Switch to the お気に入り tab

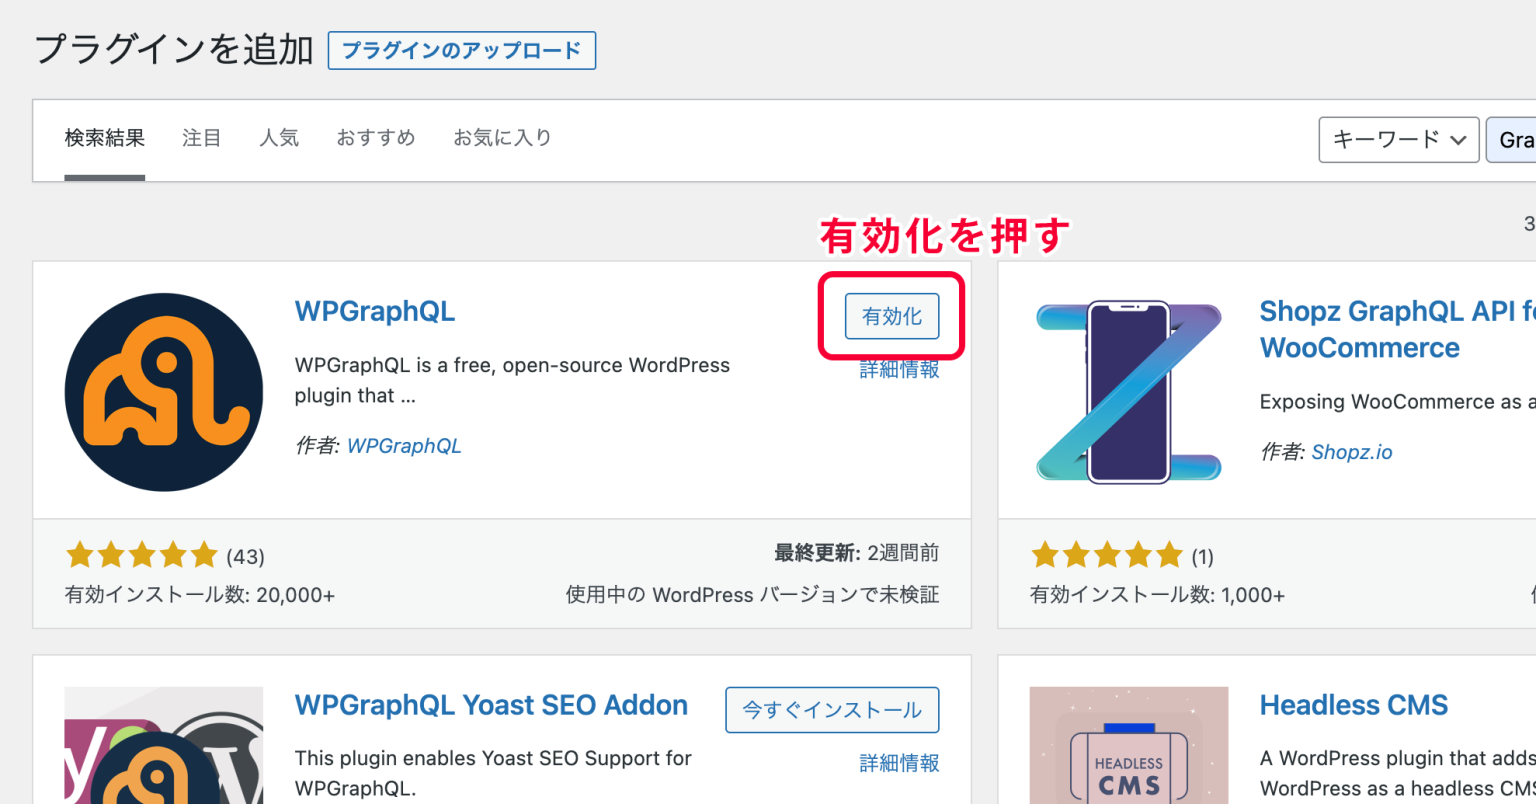502,138
